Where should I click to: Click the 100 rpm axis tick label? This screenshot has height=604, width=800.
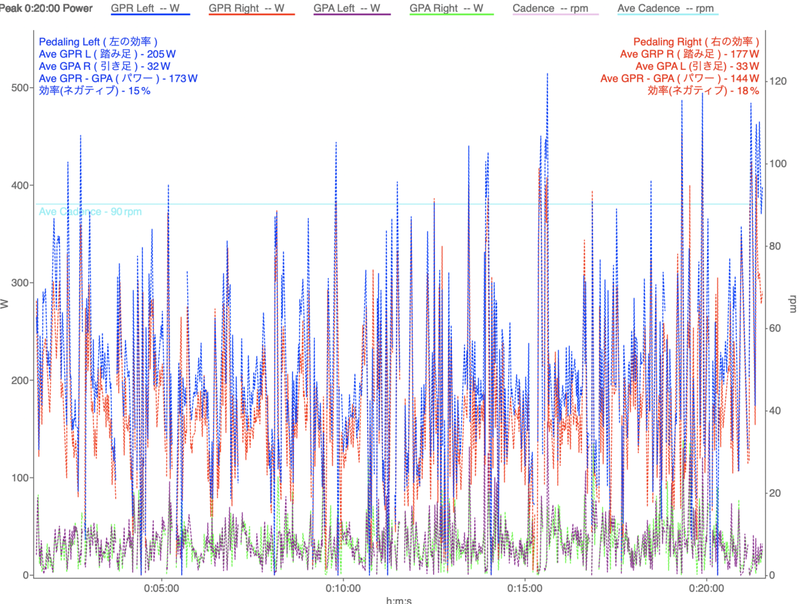[x=778, y=164]
